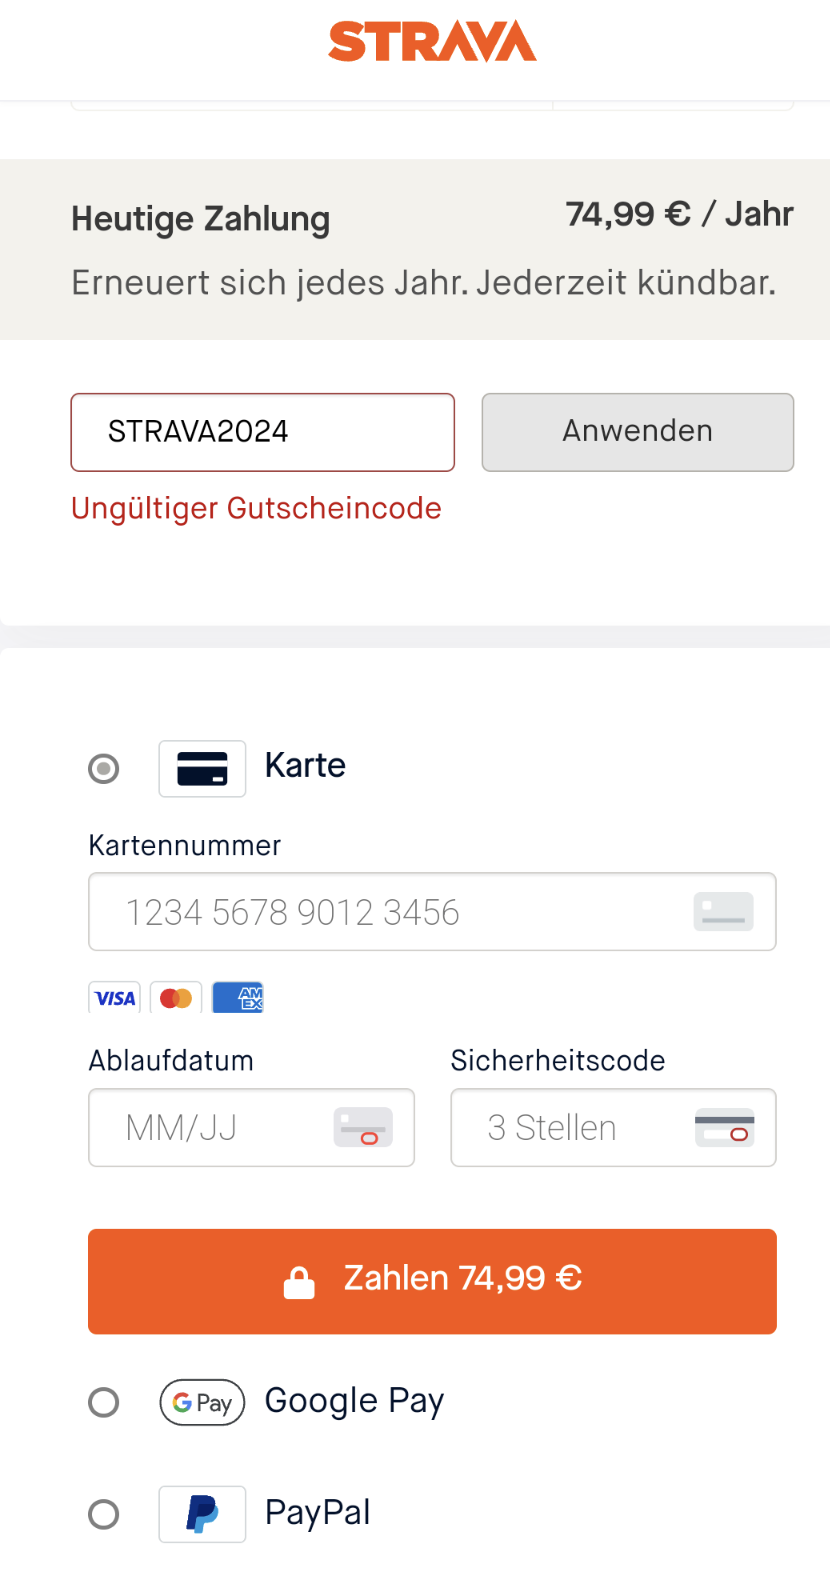Image resolution: width=830 pixels, height=1588 pixels.
Task: Select the Karte payment radio button
Action: click(104, 769)
